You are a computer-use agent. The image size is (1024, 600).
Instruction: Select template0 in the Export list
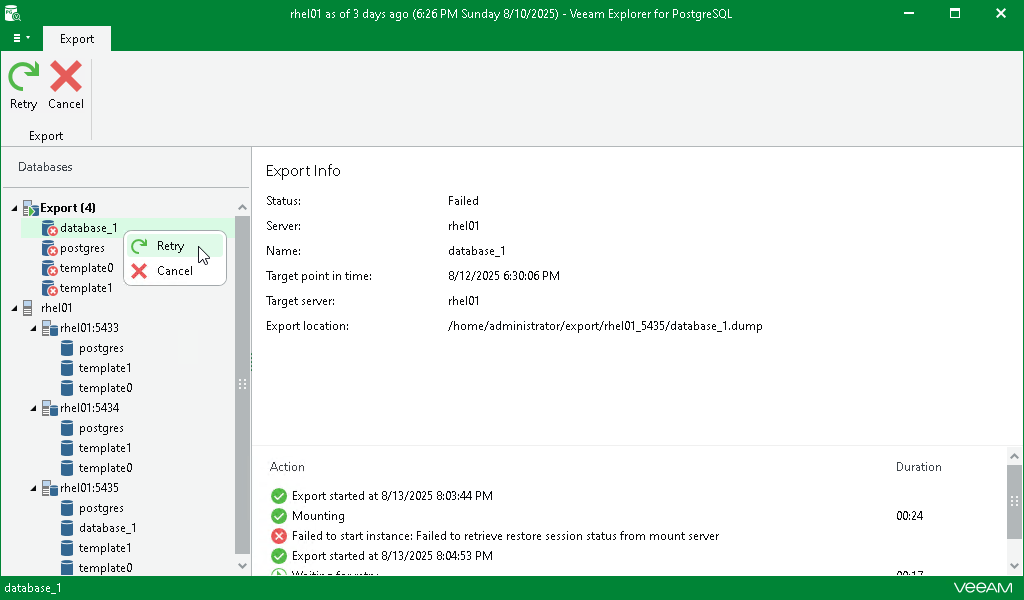pos(86,268)
